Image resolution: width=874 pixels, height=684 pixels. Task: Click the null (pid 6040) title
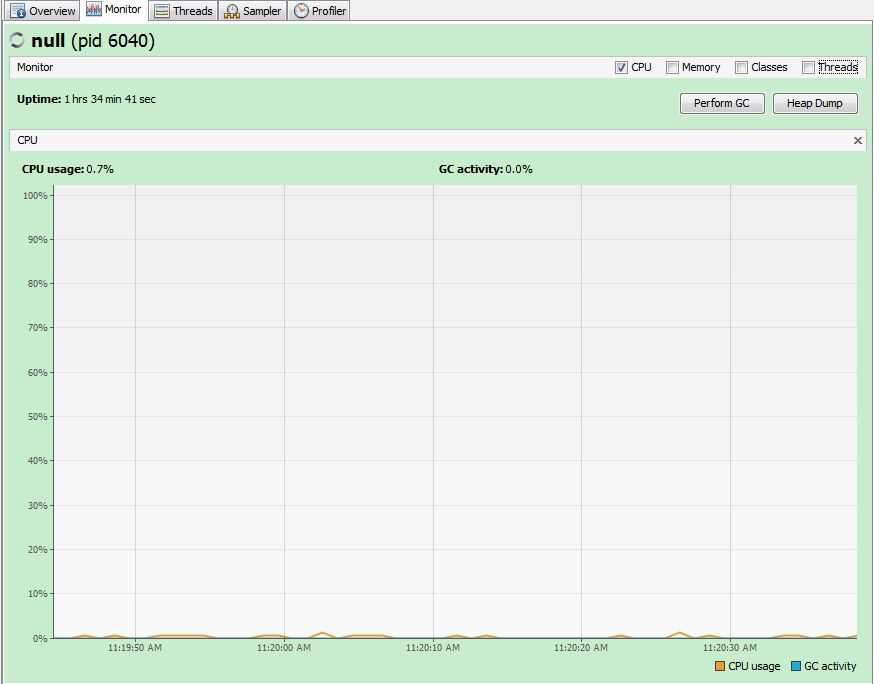[93, 41]
